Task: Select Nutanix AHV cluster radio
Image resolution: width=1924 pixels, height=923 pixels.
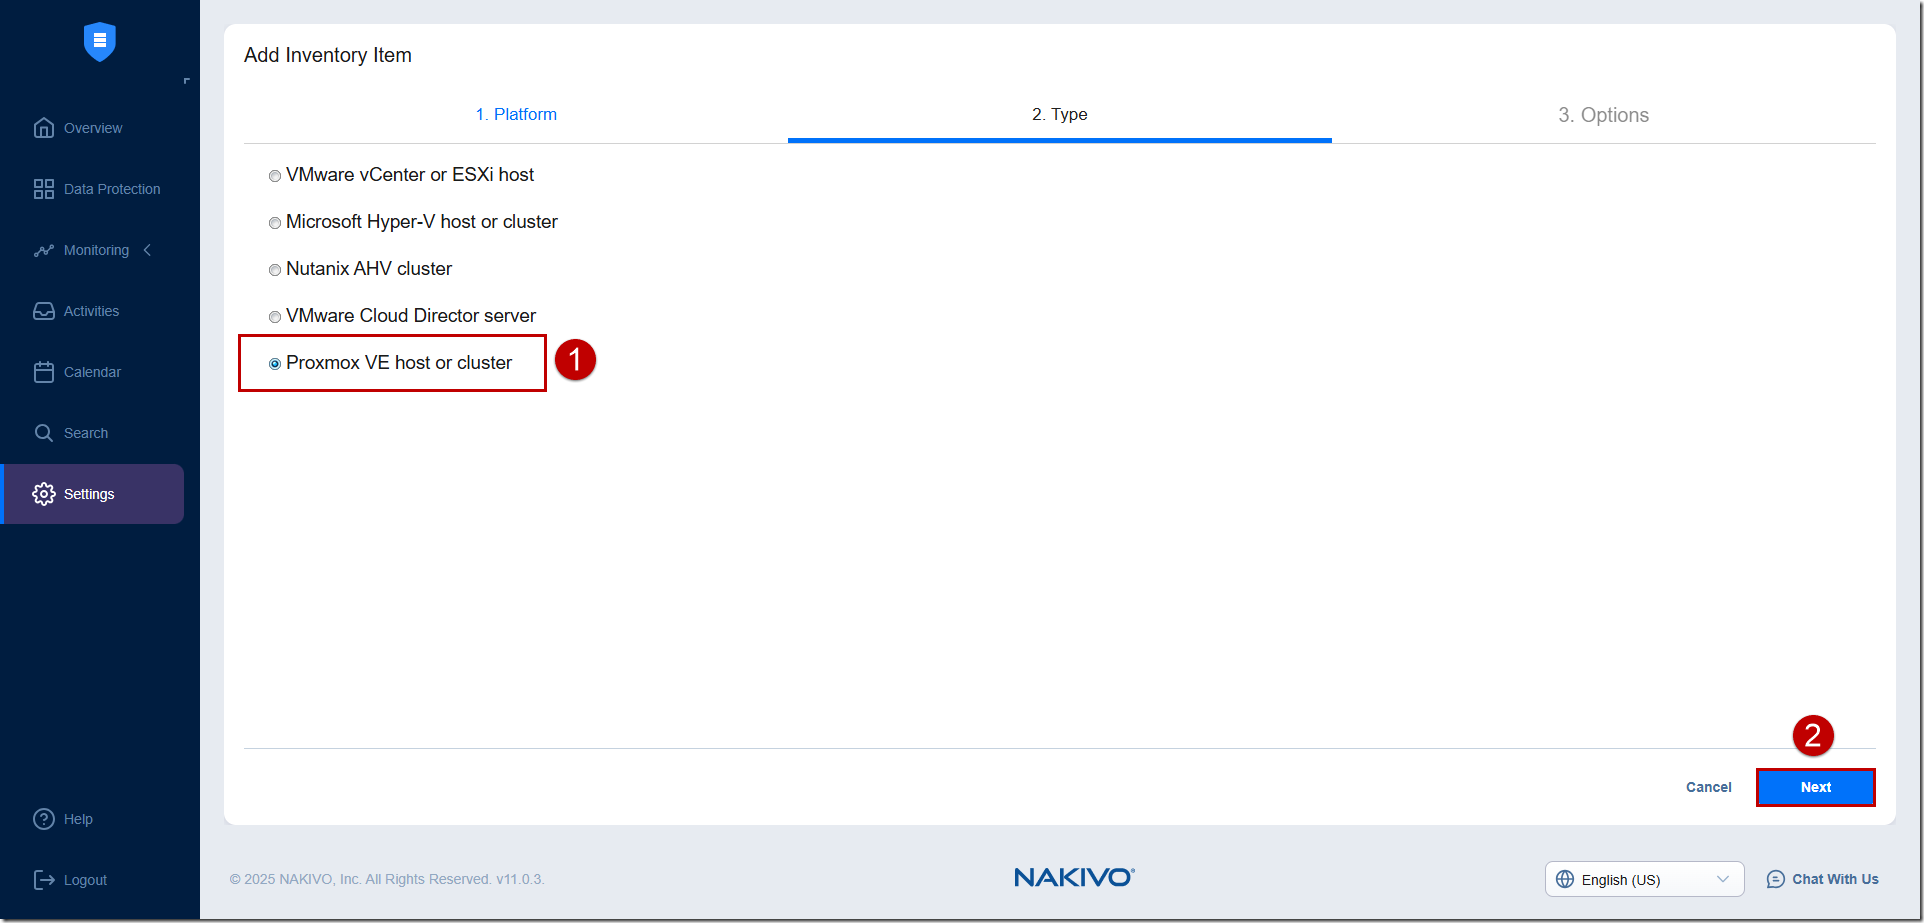Action: tap(275, 270)
